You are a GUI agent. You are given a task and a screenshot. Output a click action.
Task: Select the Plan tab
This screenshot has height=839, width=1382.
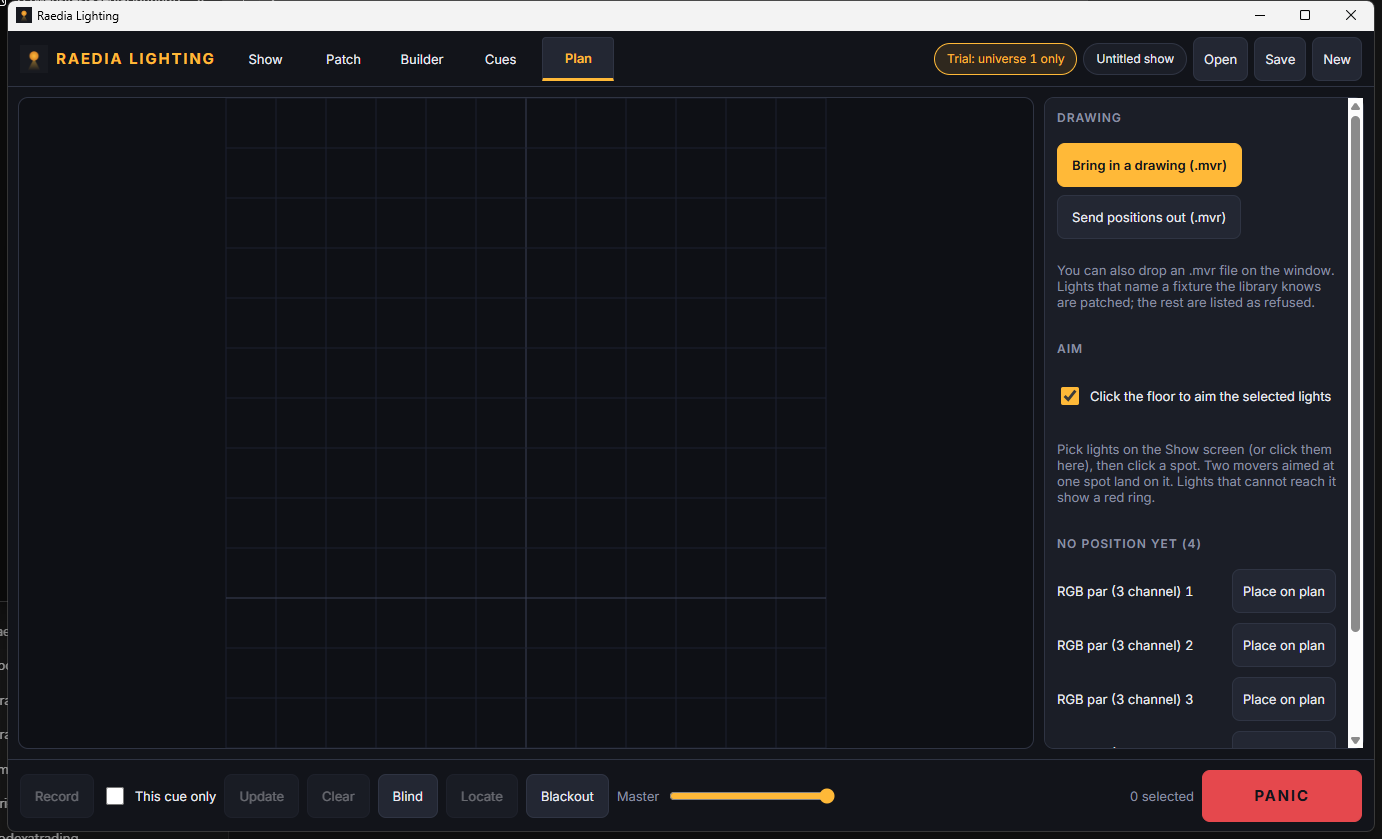578,59
